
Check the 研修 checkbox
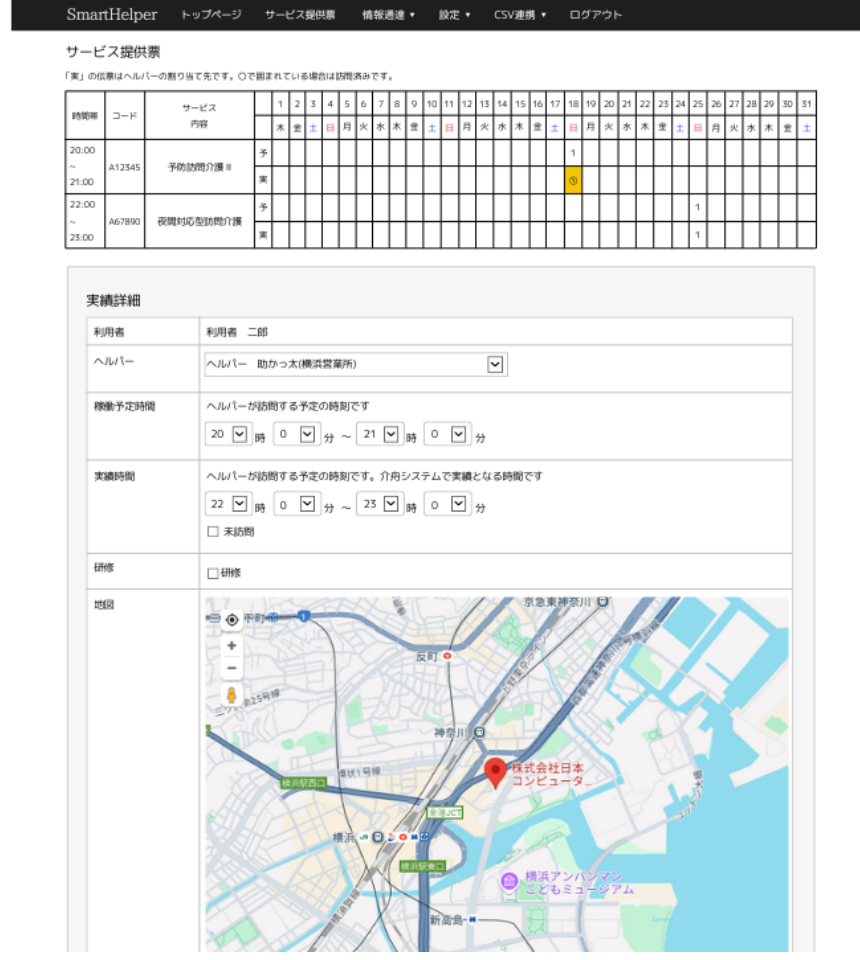tap(212, 573)
